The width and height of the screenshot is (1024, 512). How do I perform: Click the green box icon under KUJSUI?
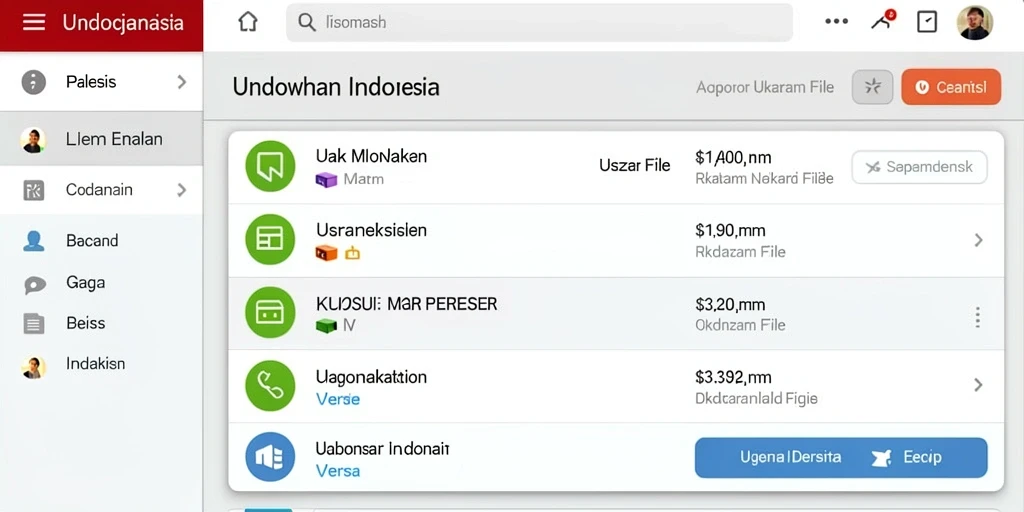pos(326,325)
